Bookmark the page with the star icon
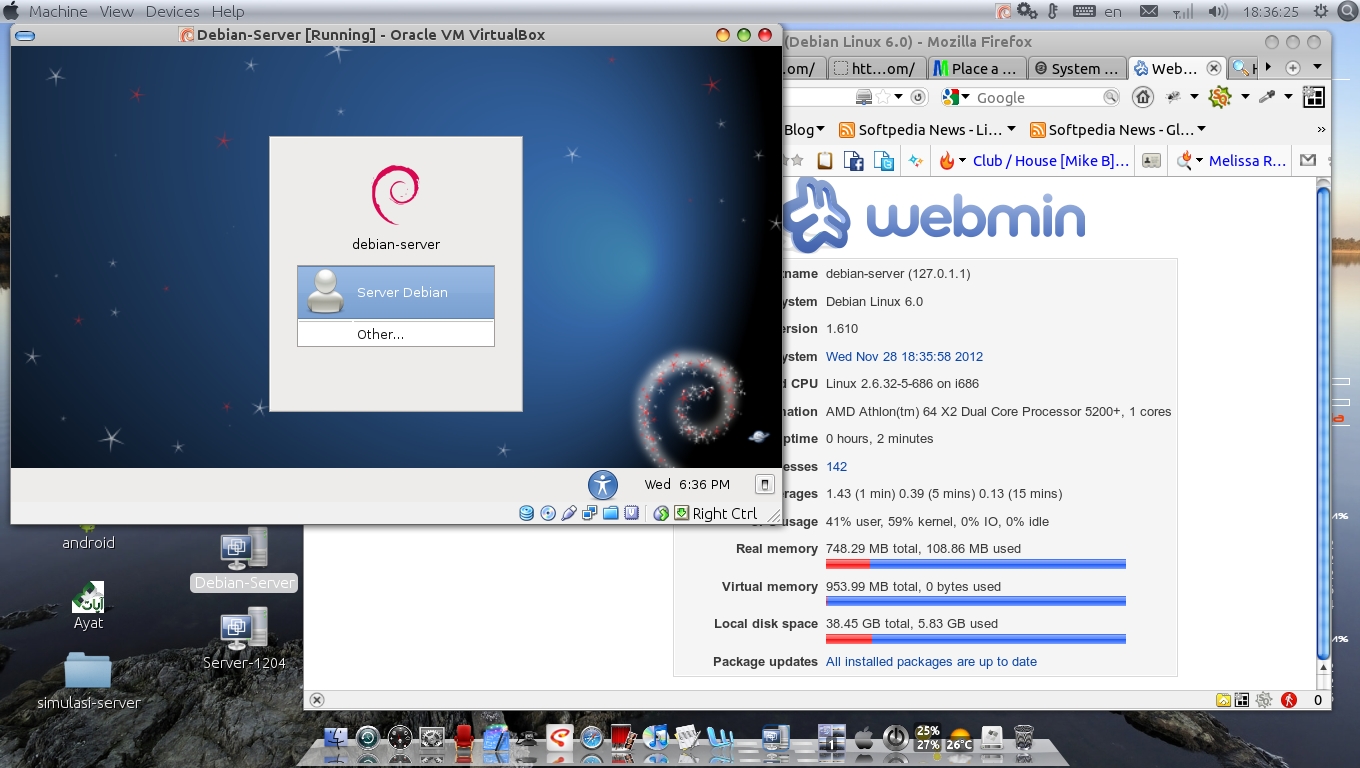 (x=883, y=97)
